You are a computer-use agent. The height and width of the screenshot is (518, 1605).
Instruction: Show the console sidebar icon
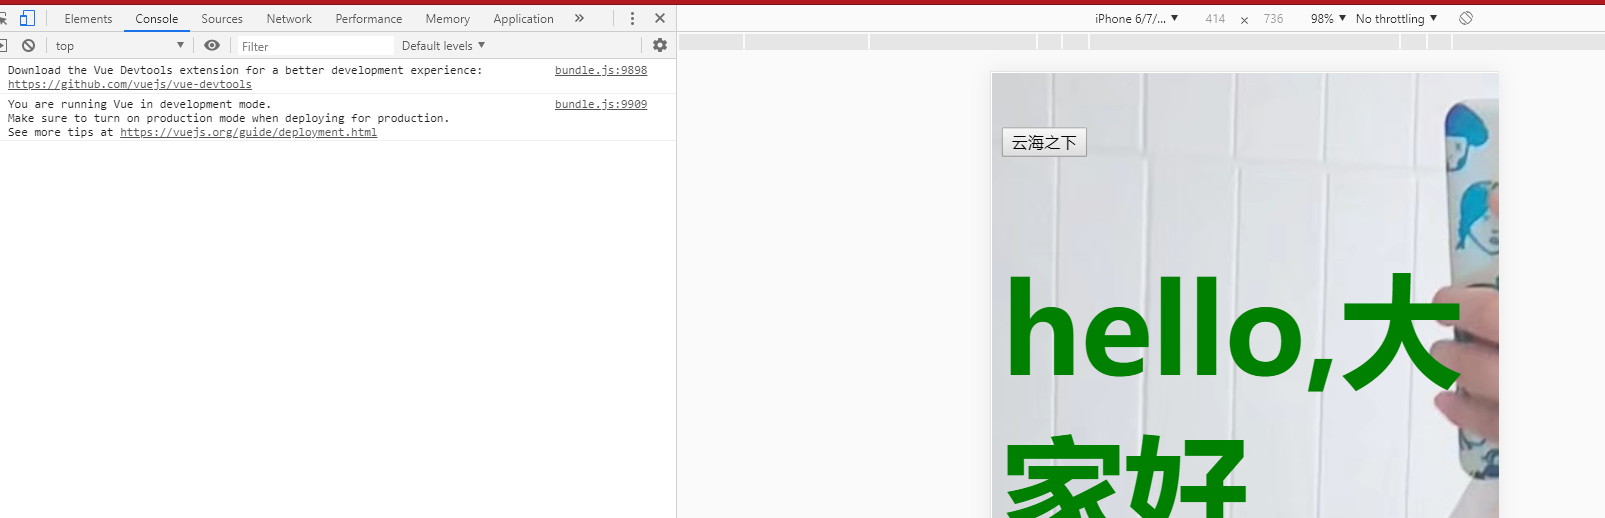[x=3, y=46]
